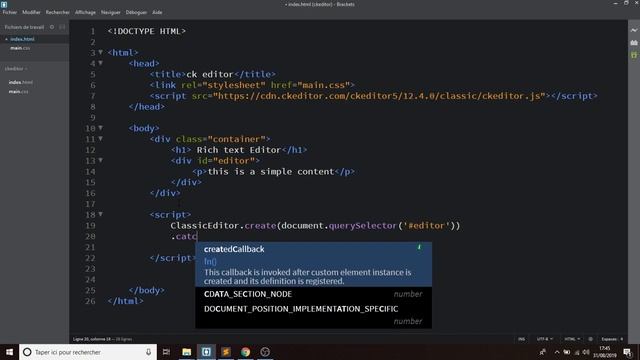Open the Déboguer menu
Image resolution: width=640 pixels, height=360 pixels.
click(136, 12)
